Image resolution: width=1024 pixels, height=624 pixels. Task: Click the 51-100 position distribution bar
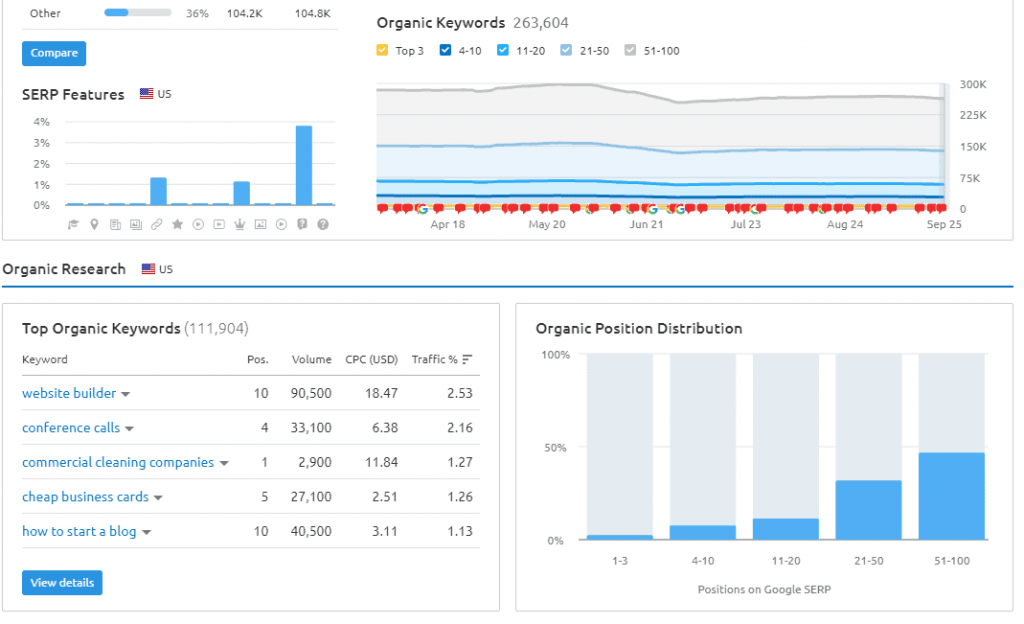tap(952, 496)
